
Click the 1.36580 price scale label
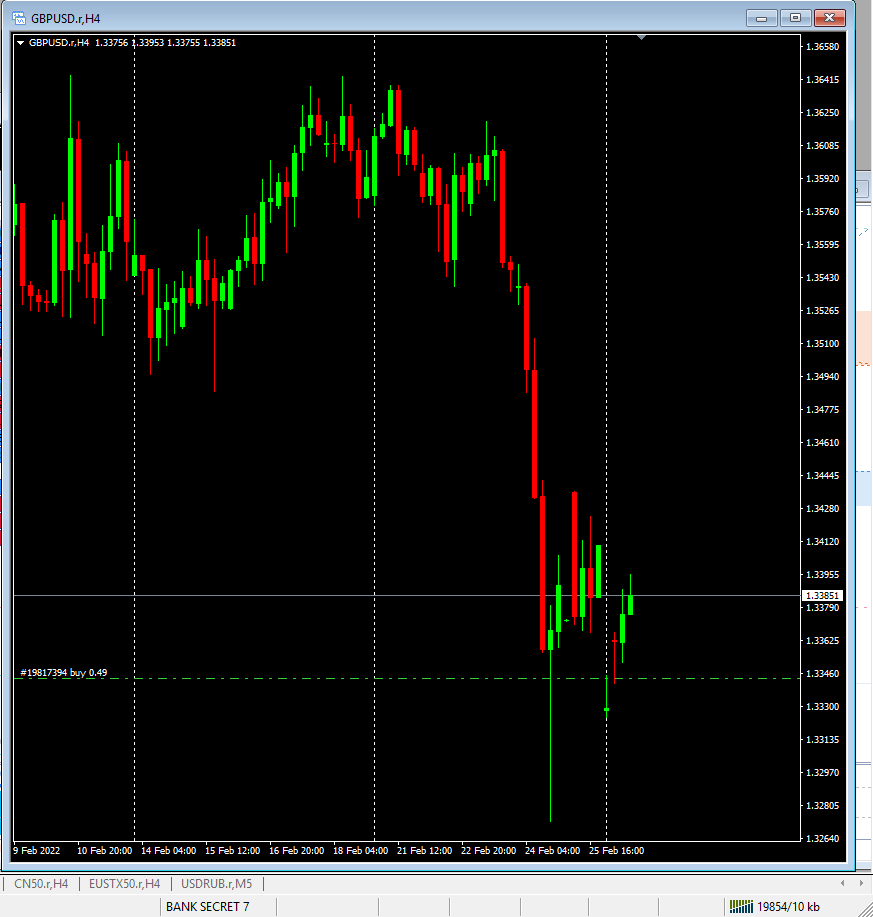click(822, 47)
